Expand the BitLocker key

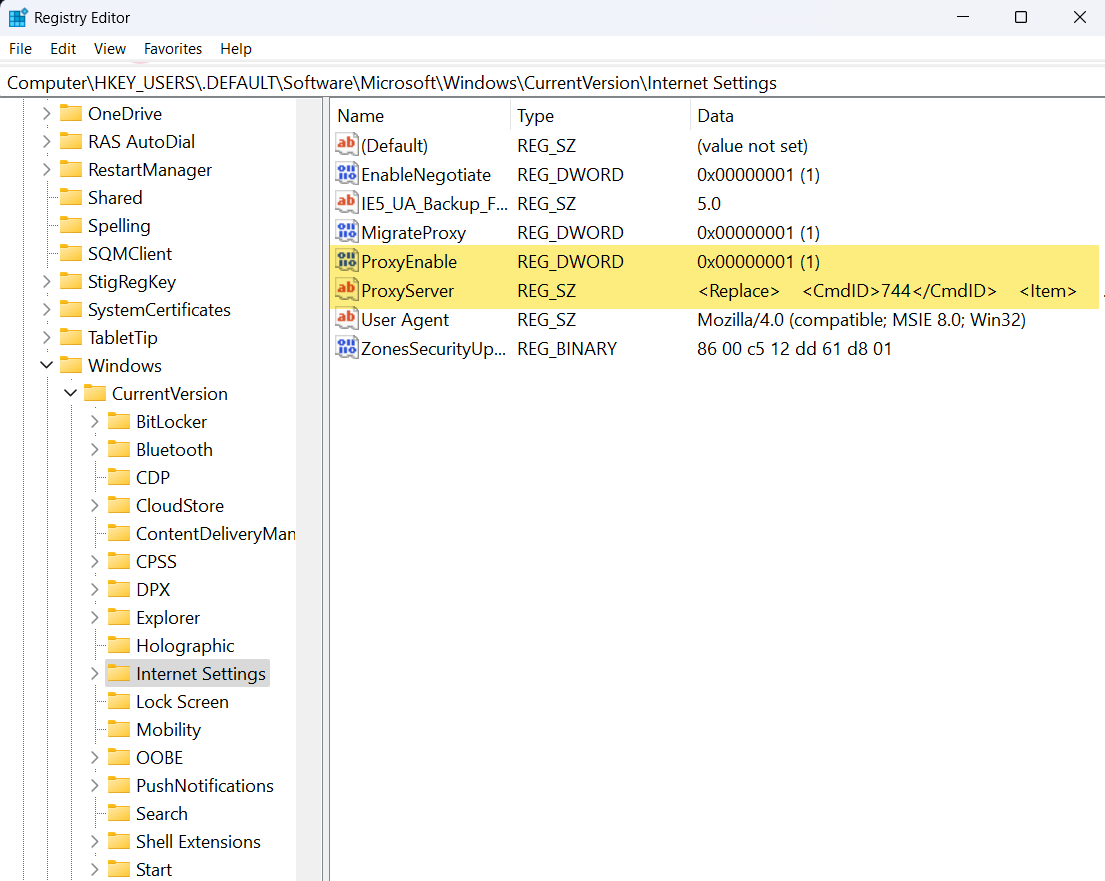pyautogui.click(x=95, y=422)
